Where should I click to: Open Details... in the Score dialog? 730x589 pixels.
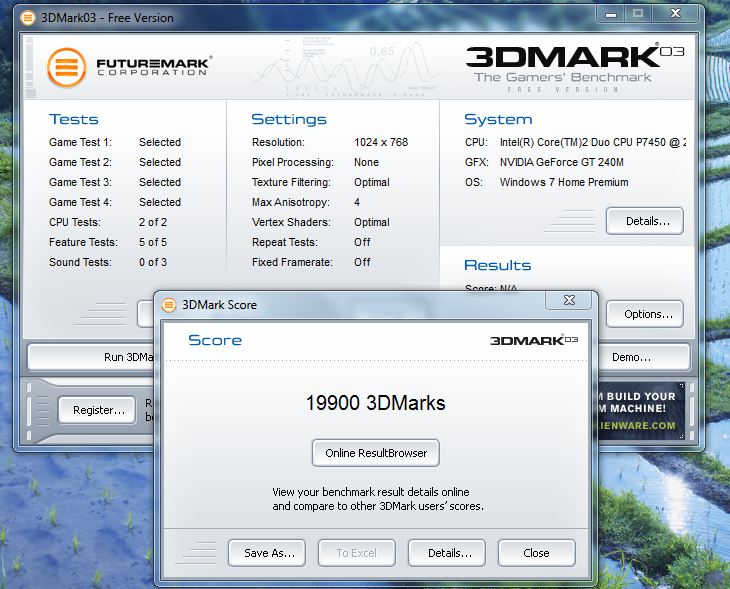click(447, 553)
